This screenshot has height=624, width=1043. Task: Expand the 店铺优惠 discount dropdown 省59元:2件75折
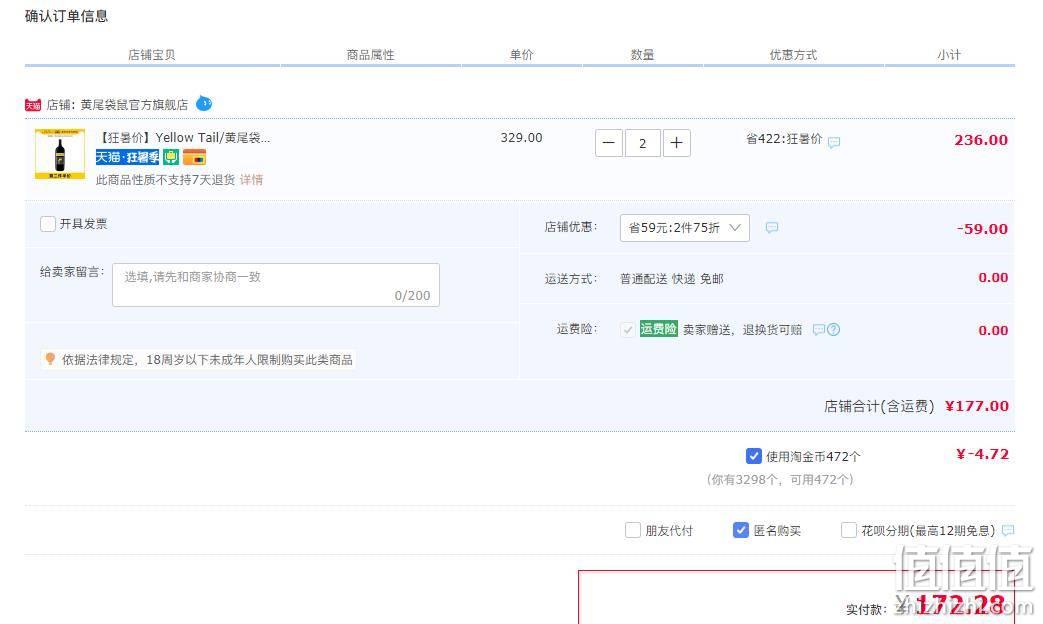pyautogui.click(x=684, y=228)
